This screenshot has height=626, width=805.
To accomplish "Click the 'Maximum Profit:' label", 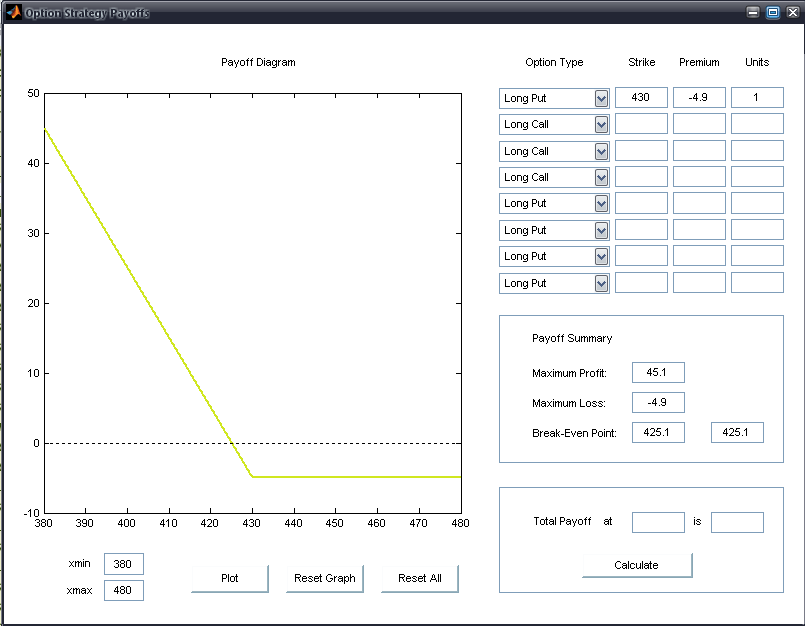I will (569, 373).
